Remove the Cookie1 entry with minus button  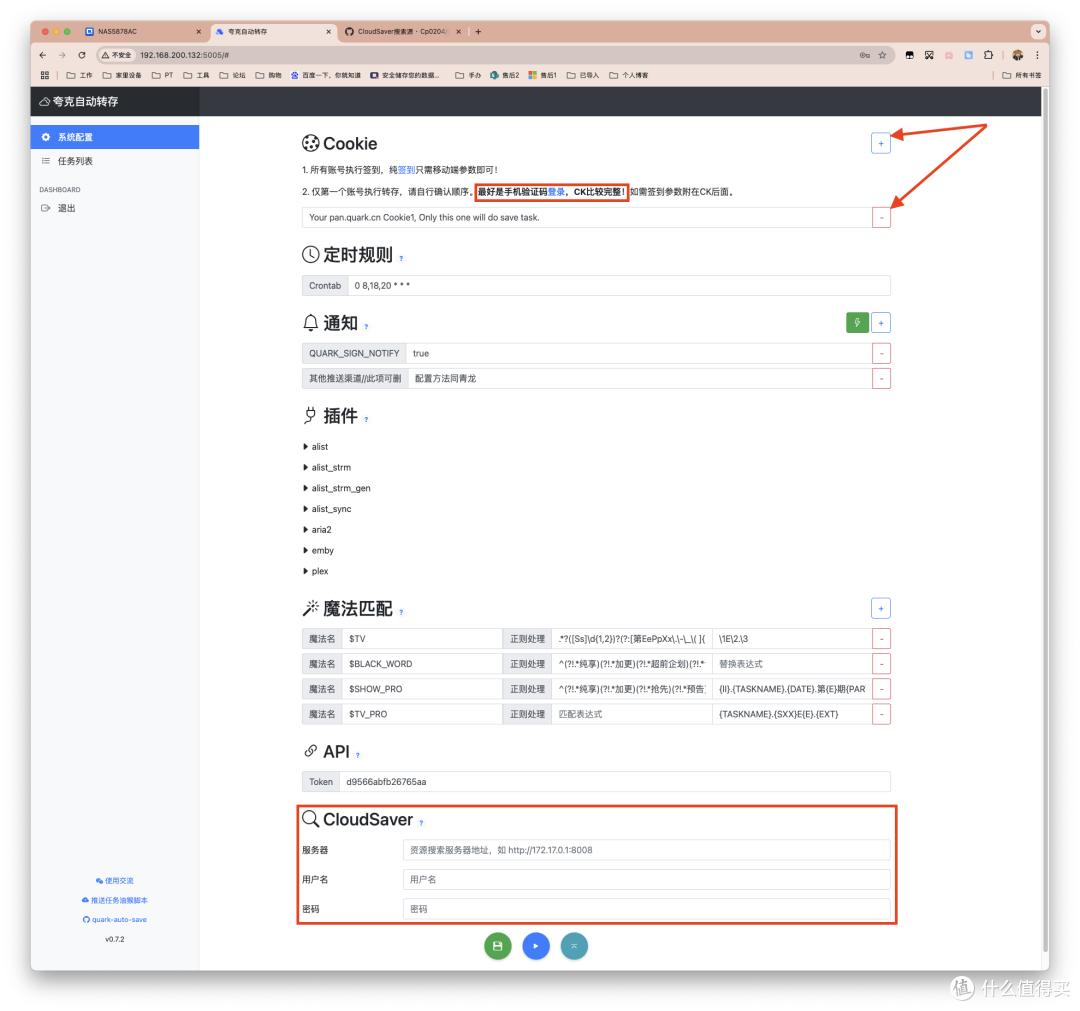pyautogui.click(x=880, y=217)
